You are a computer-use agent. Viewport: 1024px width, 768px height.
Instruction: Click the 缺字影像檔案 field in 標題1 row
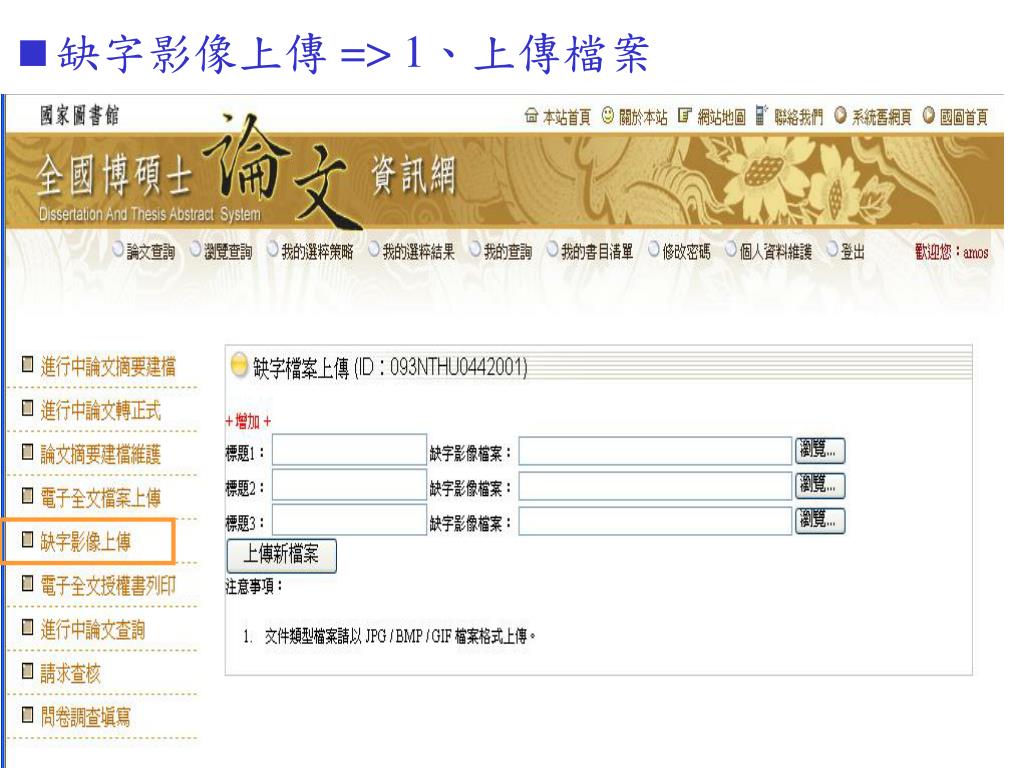pos(656,451)
